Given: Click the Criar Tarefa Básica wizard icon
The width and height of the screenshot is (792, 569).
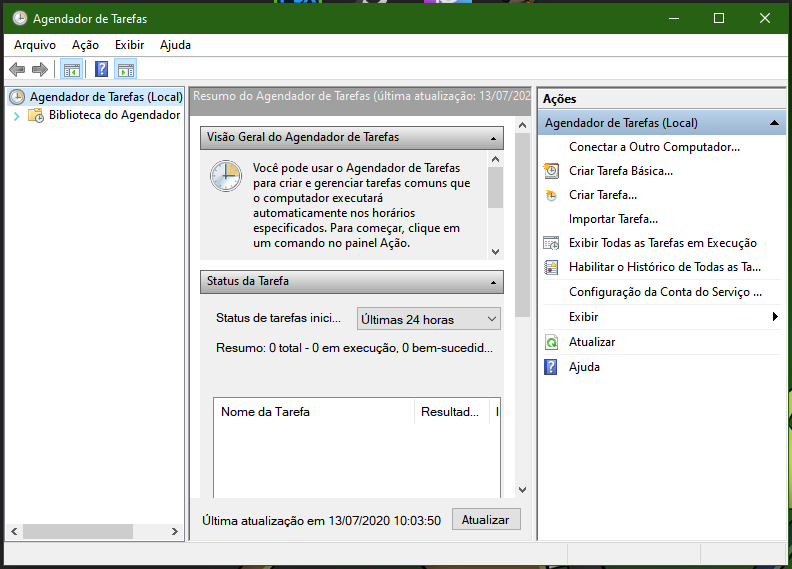Looking at the screenshot, I should tap(551, 171).
